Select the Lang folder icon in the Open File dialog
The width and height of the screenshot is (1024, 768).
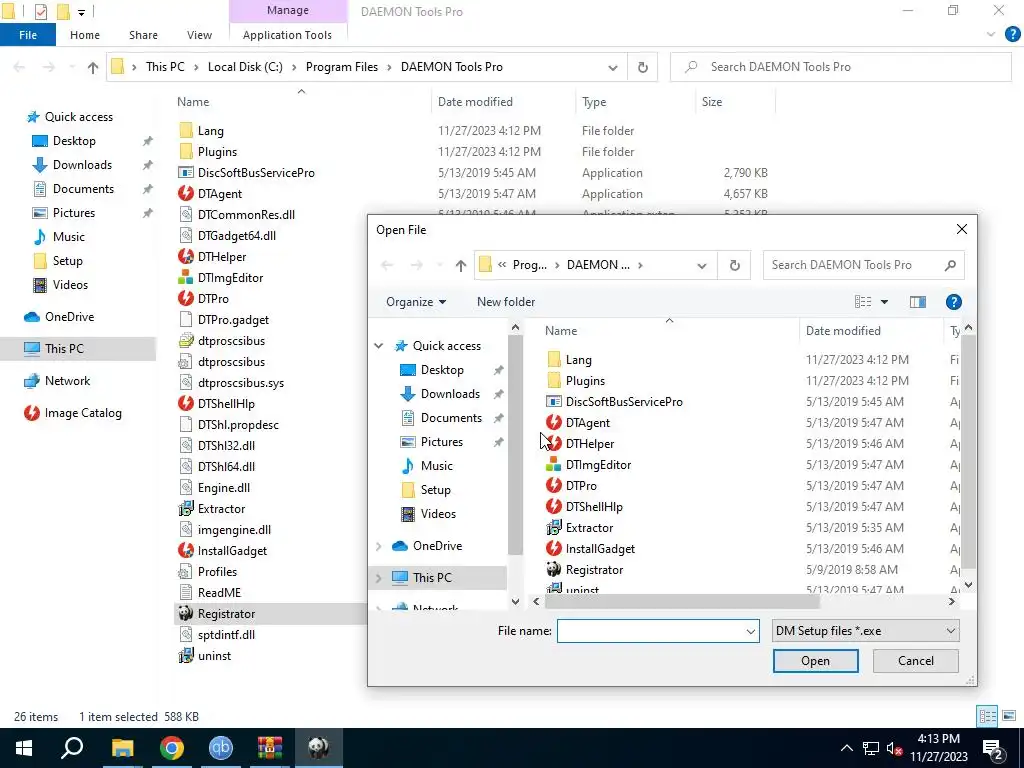coord(554,359)
